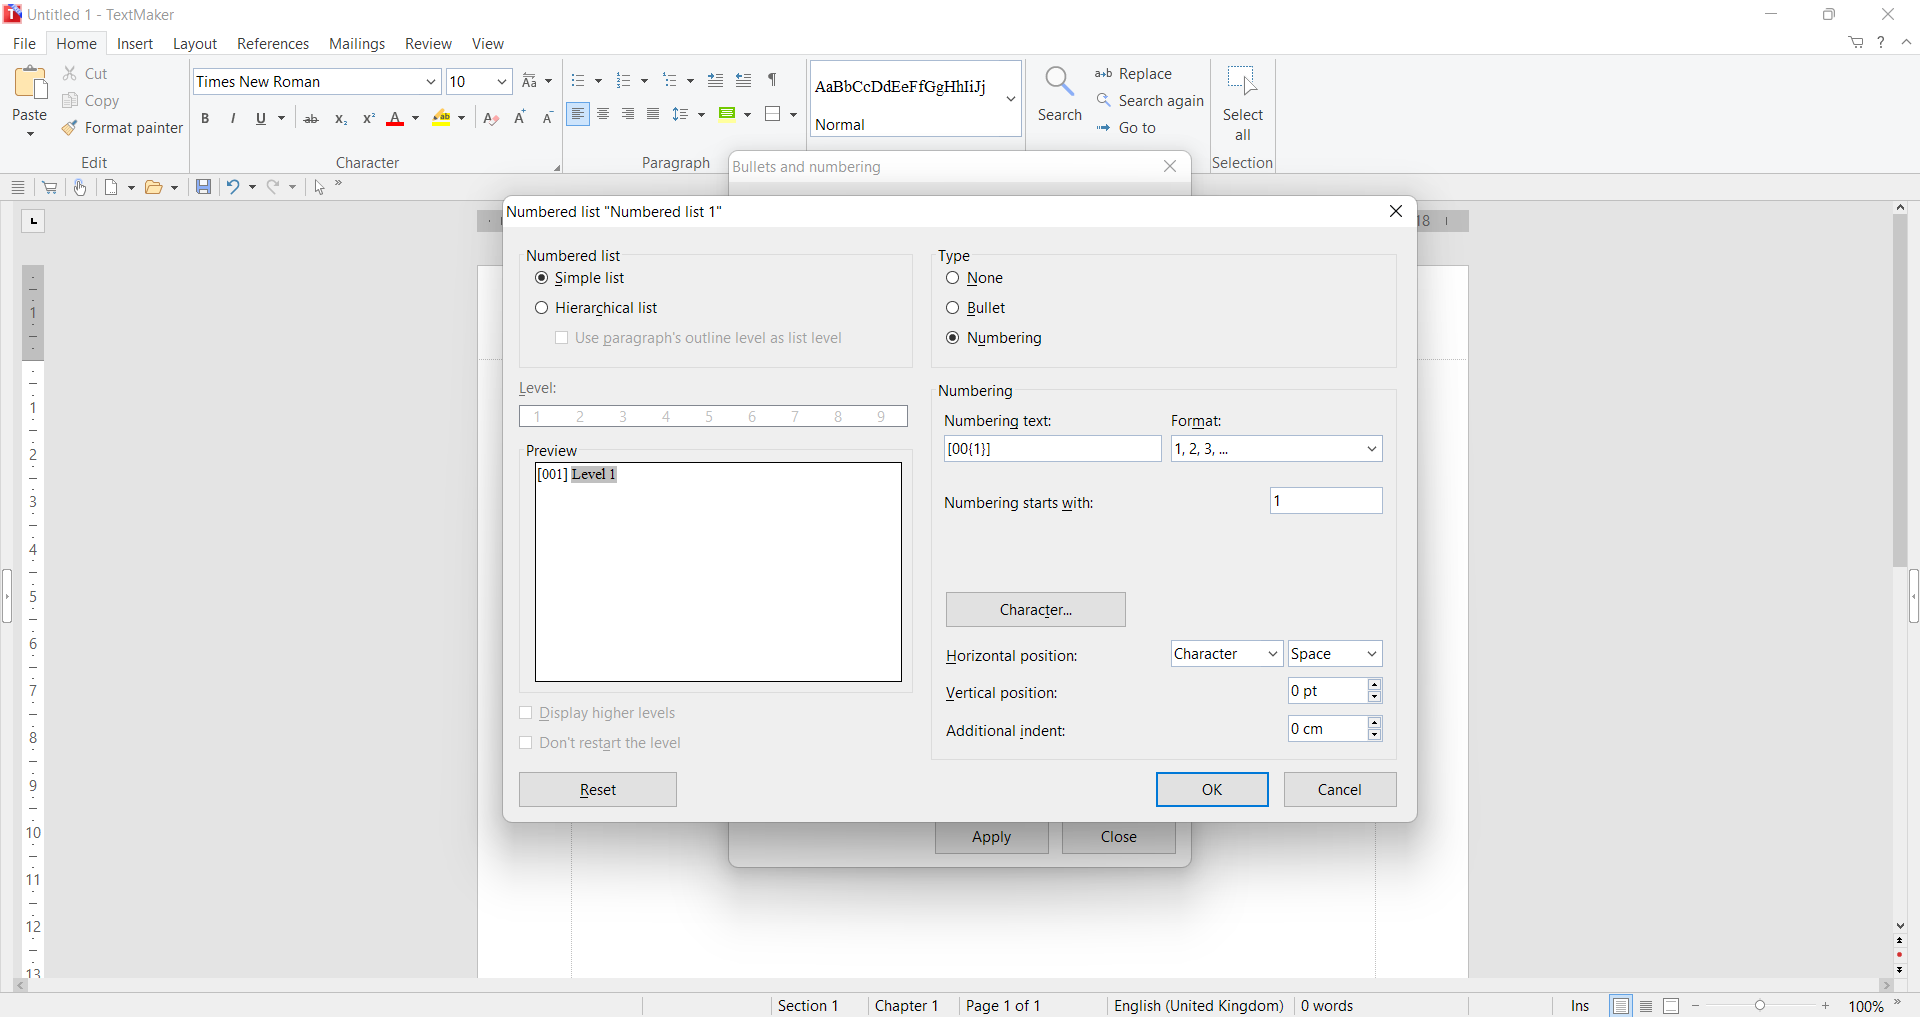Center align the paragraph
The image size is (1920, 1017).
pos(604,115)
